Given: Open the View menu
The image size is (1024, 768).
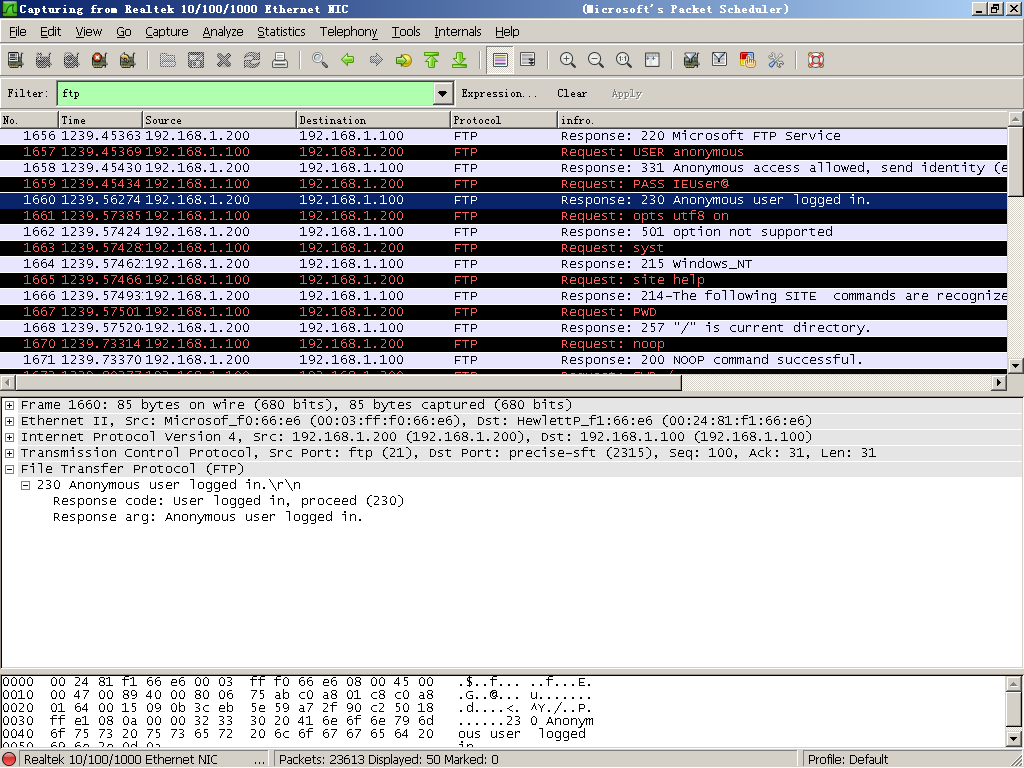Looking at the screenshot, I should tap(88, 31).
